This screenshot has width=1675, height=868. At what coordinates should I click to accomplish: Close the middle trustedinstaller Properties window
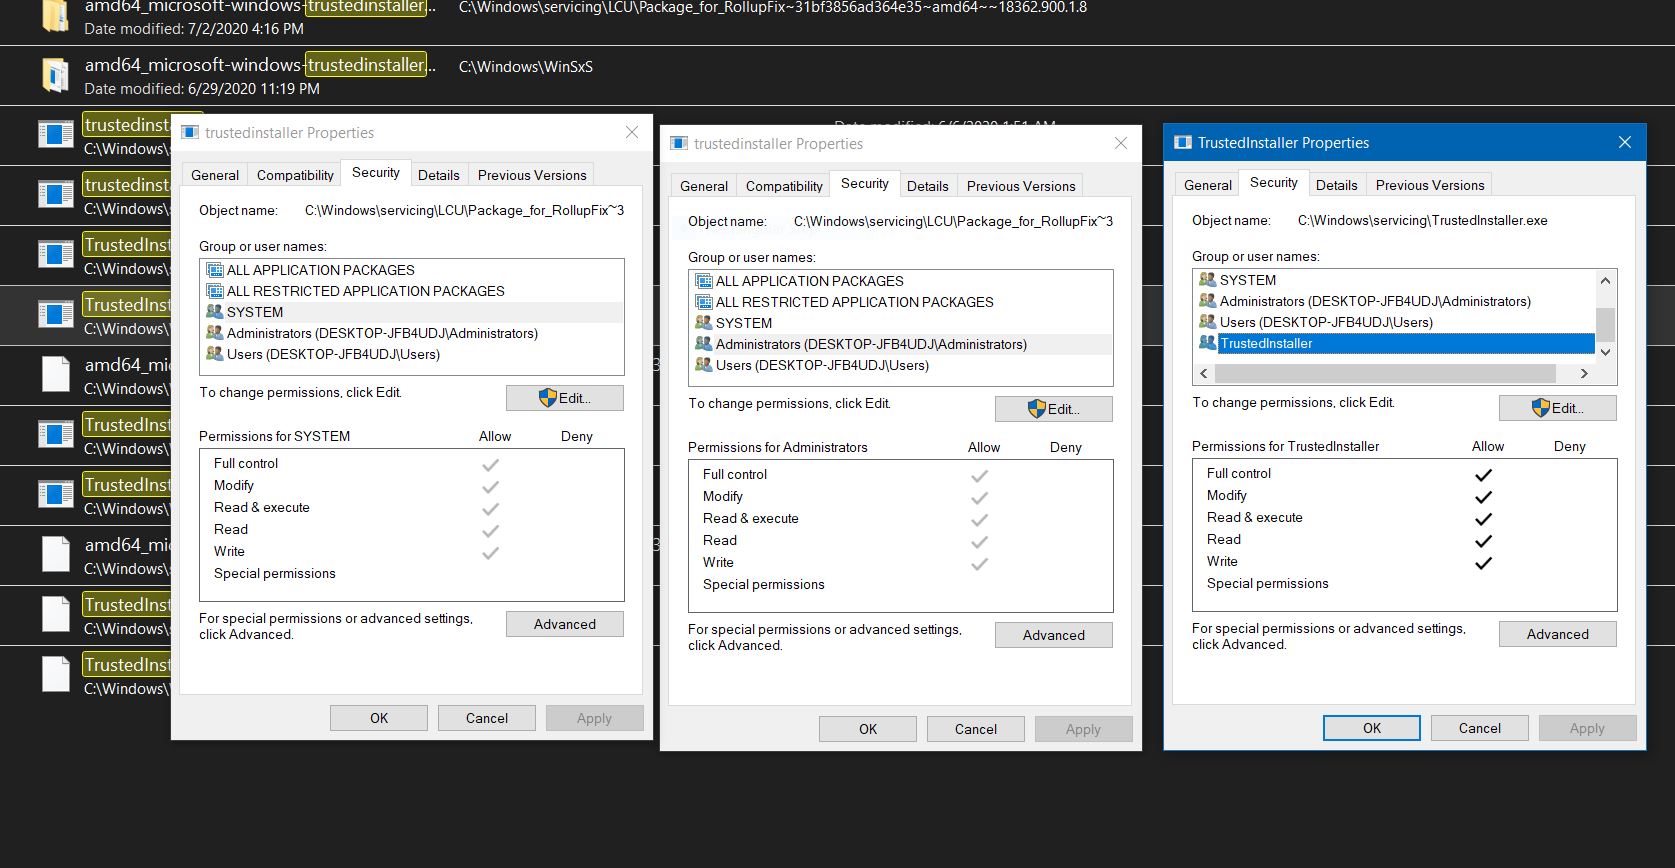pyautogui.click(x=1121, y=143)
